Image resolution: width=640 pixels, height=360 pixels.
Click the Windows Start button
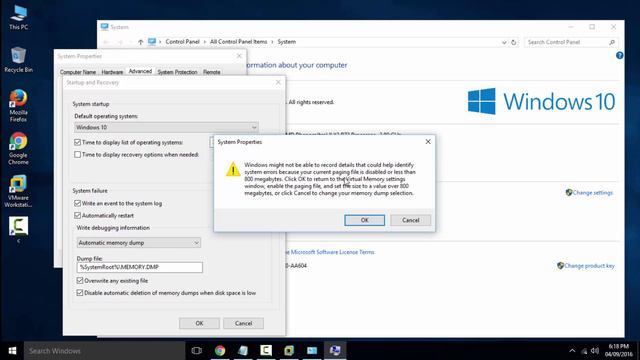[12, 351]
